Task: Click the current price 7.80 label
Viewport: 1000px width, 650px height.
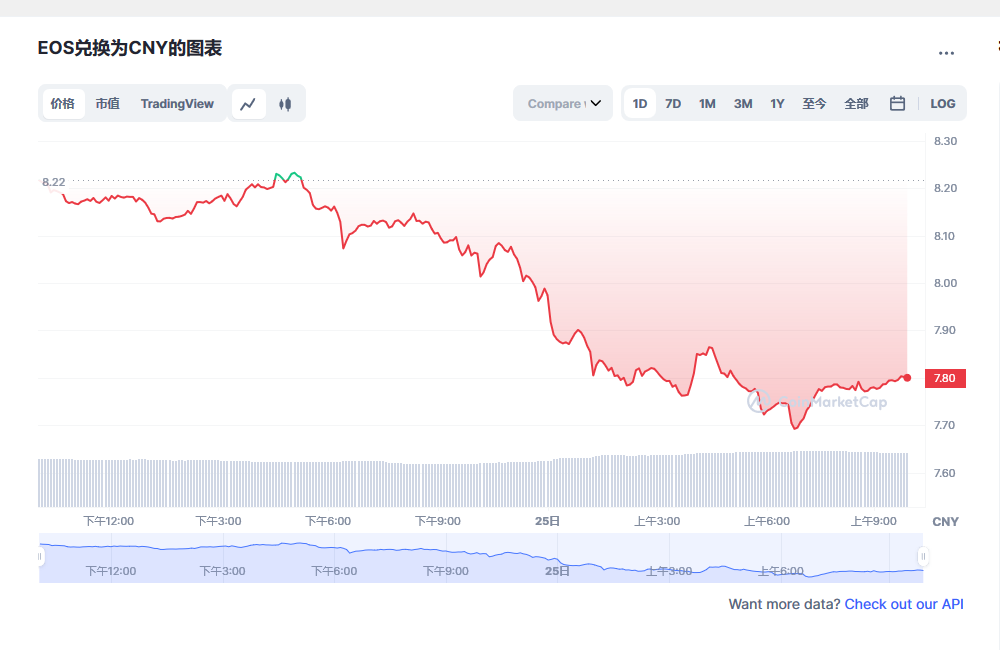Action: click(x=945, y=378)
